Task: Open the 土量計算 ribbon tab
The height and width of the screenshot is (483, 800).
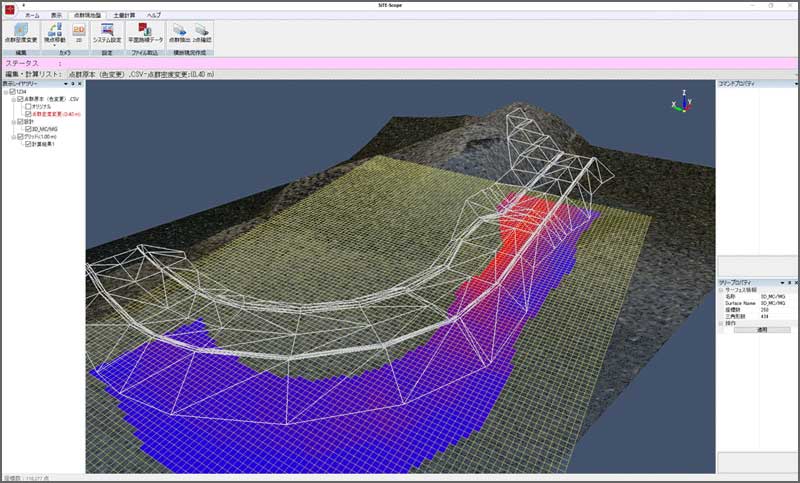Action: click(x=124, y=16)
